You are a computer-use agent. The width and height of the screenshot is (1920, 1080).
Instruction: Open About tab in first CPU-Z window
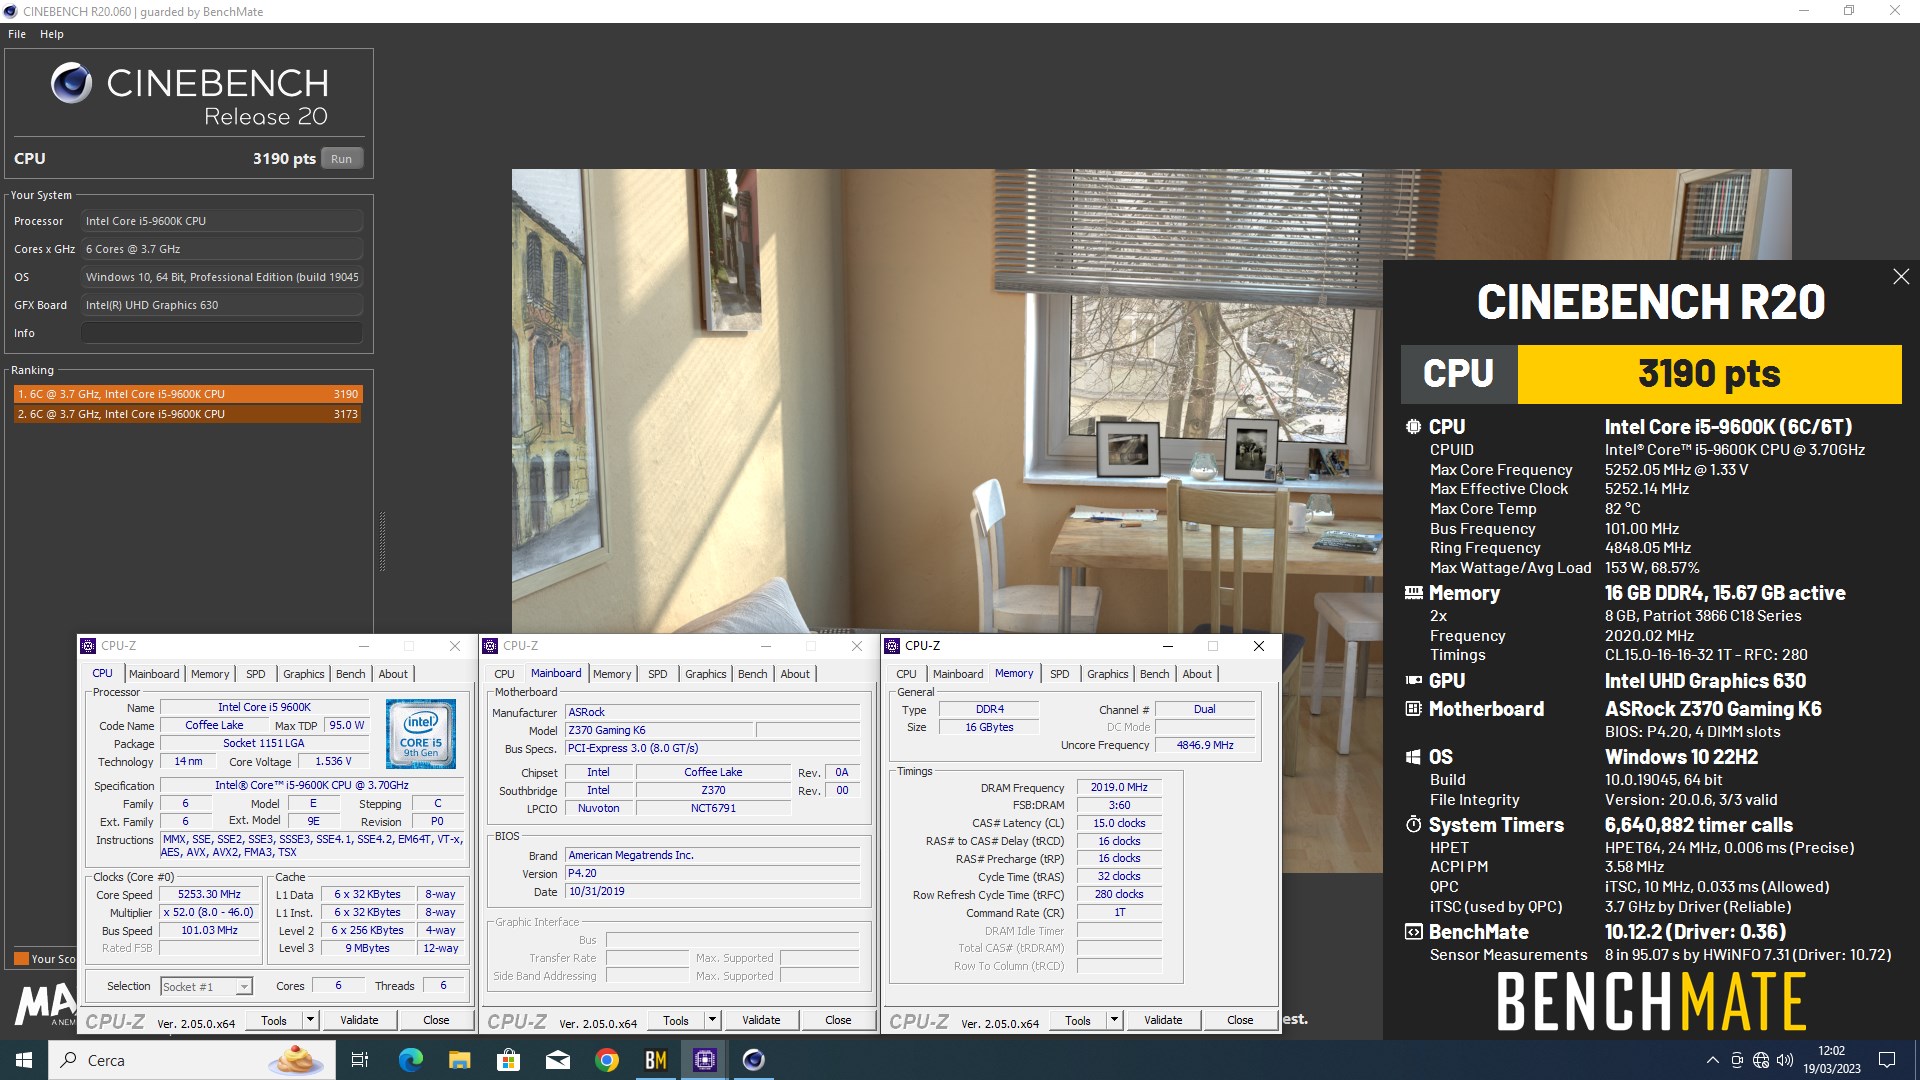(393, 674)
